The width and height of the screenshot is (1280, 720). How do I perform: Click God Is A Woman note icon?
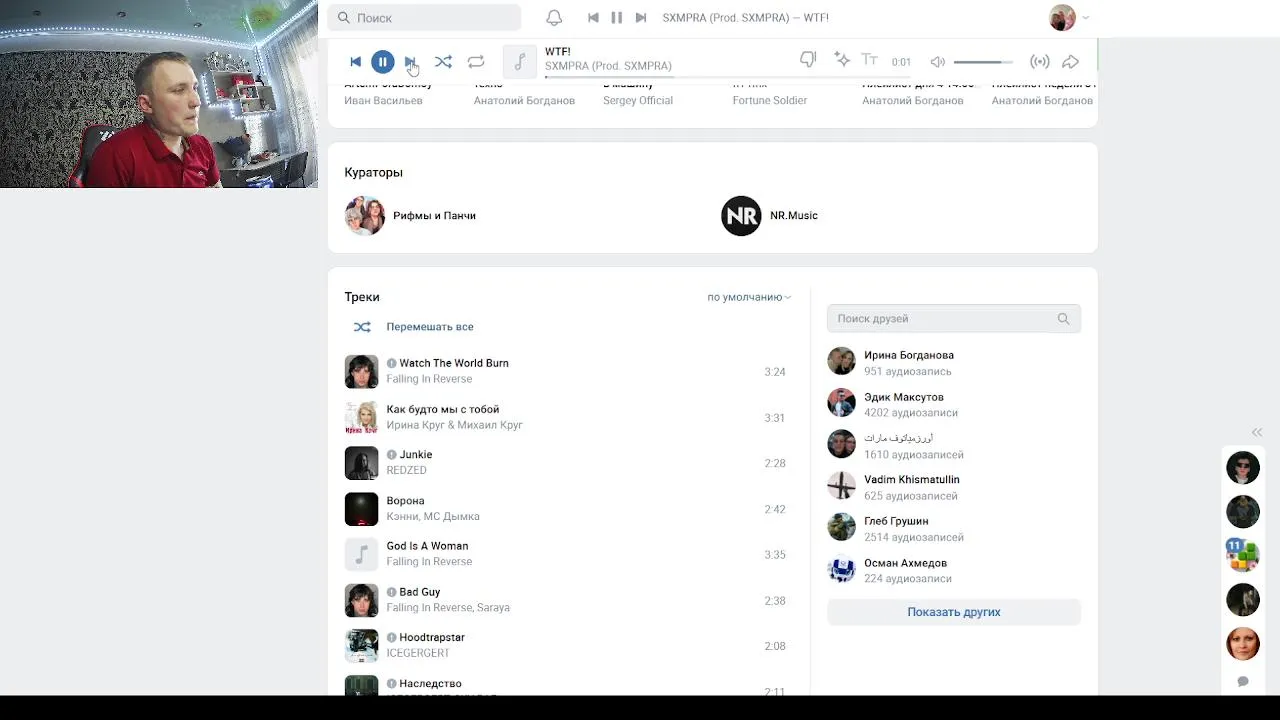(362, 555)
